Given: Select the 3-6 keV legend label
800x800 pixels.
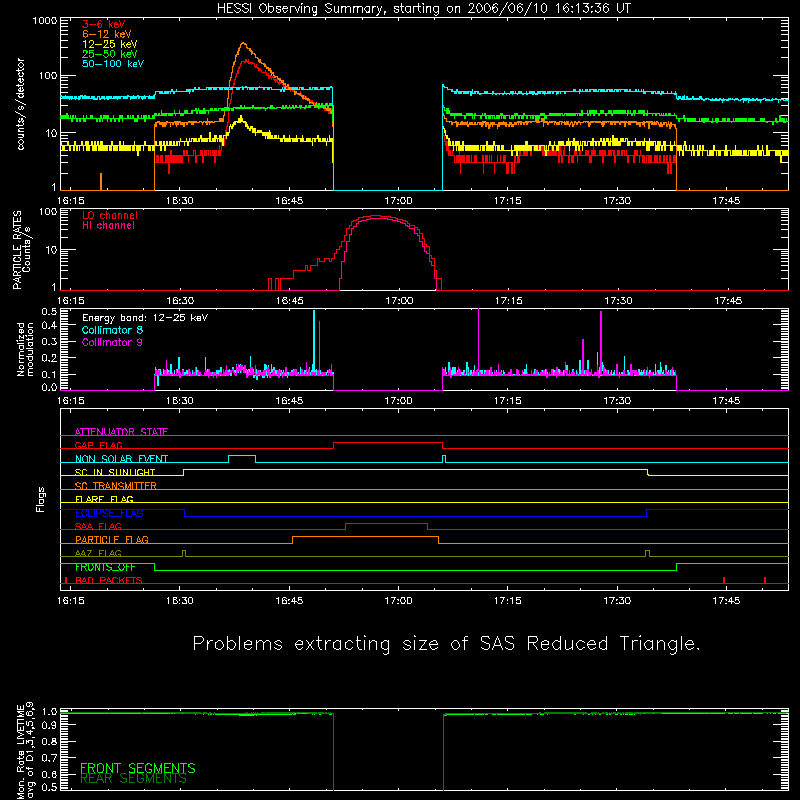Looking at the screenshot, I should tap(104, 24).
